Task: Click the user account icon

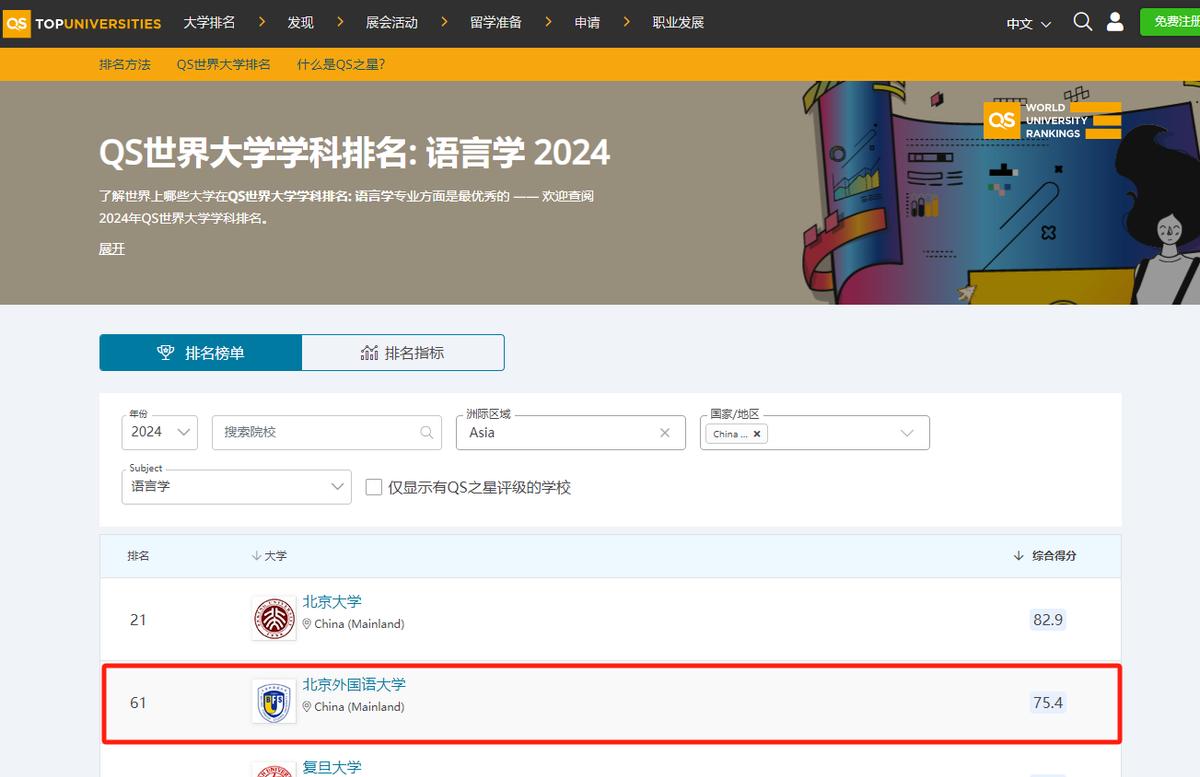Action: coord(1114,21)
